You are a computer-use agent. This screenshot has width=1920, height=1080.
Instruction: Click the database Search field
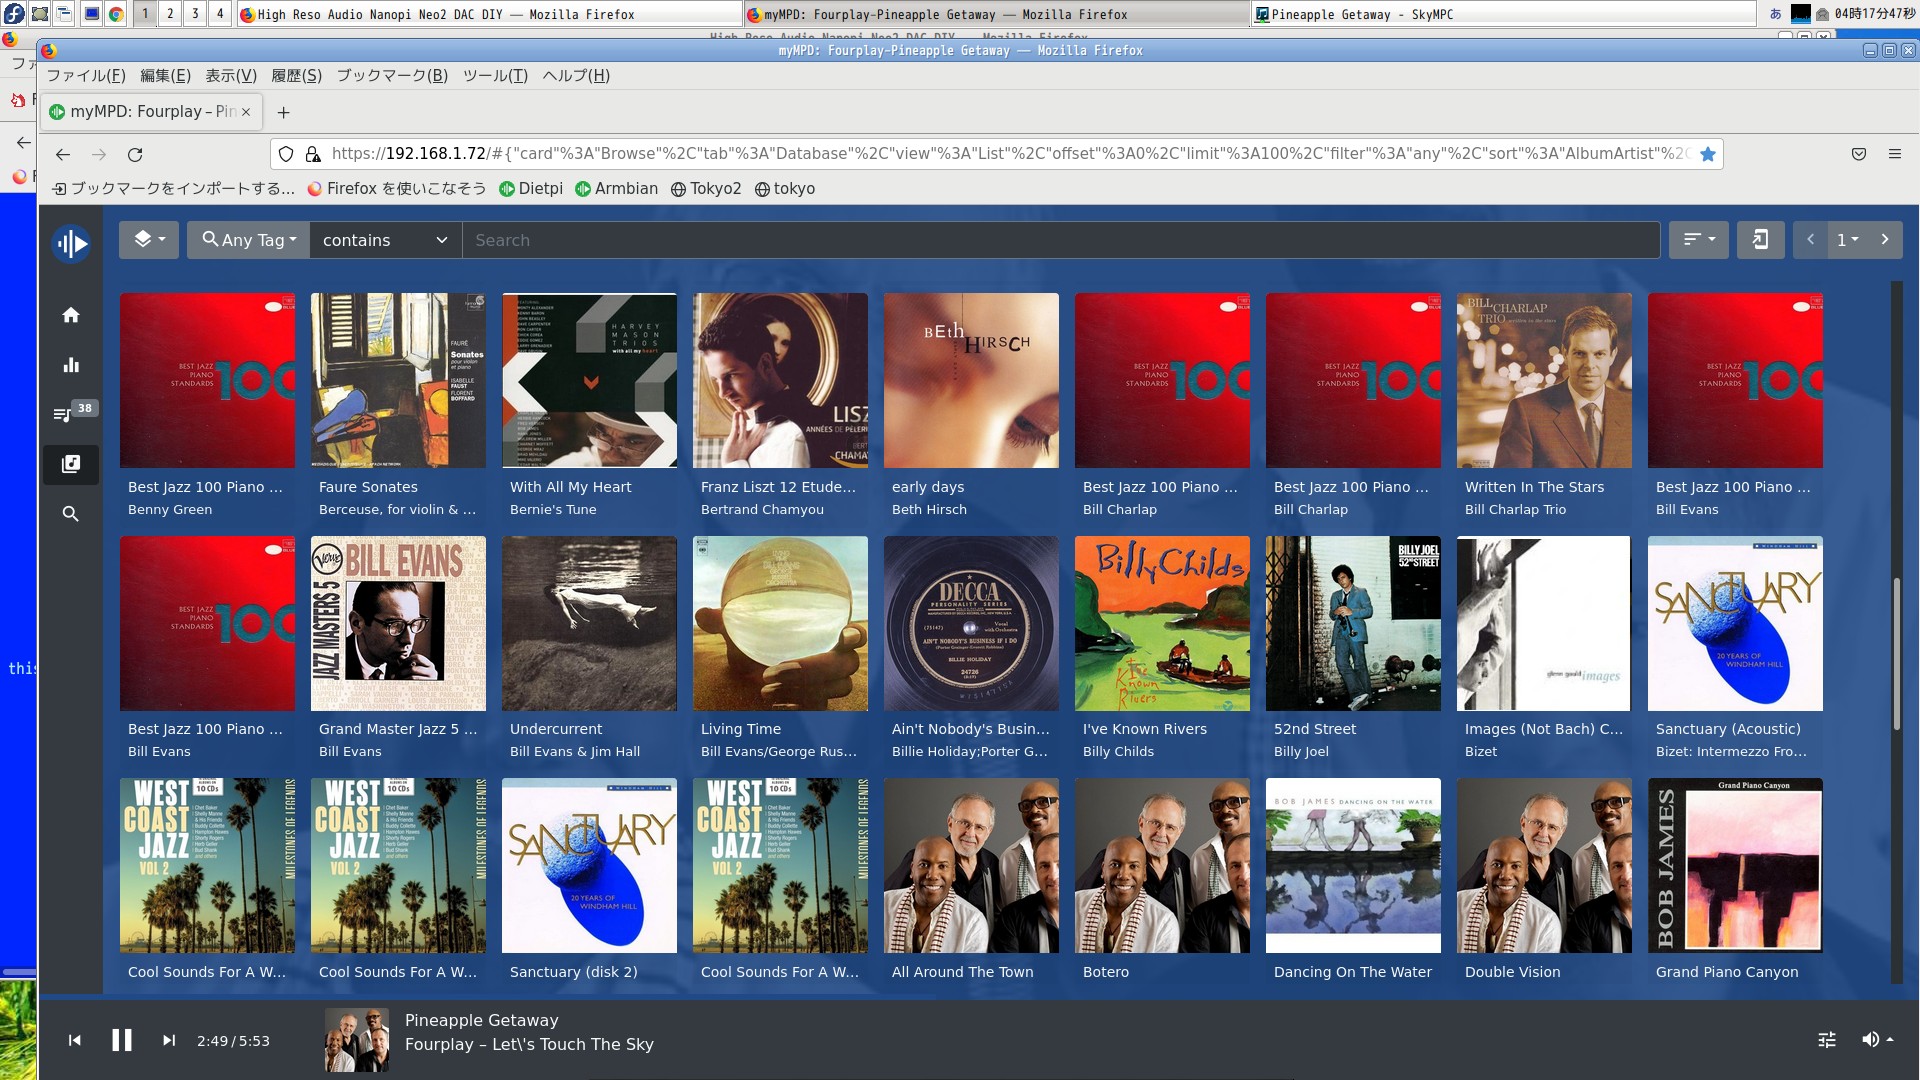click(1060, 240)
